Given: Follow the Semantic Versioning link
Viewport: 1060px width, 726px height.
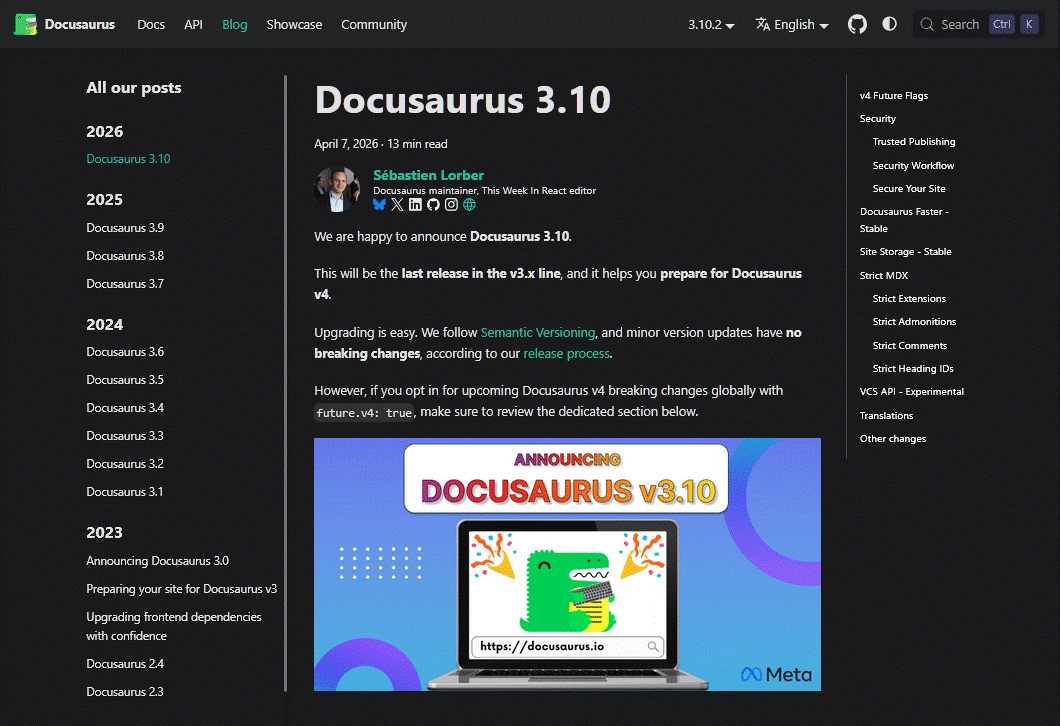Looking at the screenshot, I should [537, 333].
